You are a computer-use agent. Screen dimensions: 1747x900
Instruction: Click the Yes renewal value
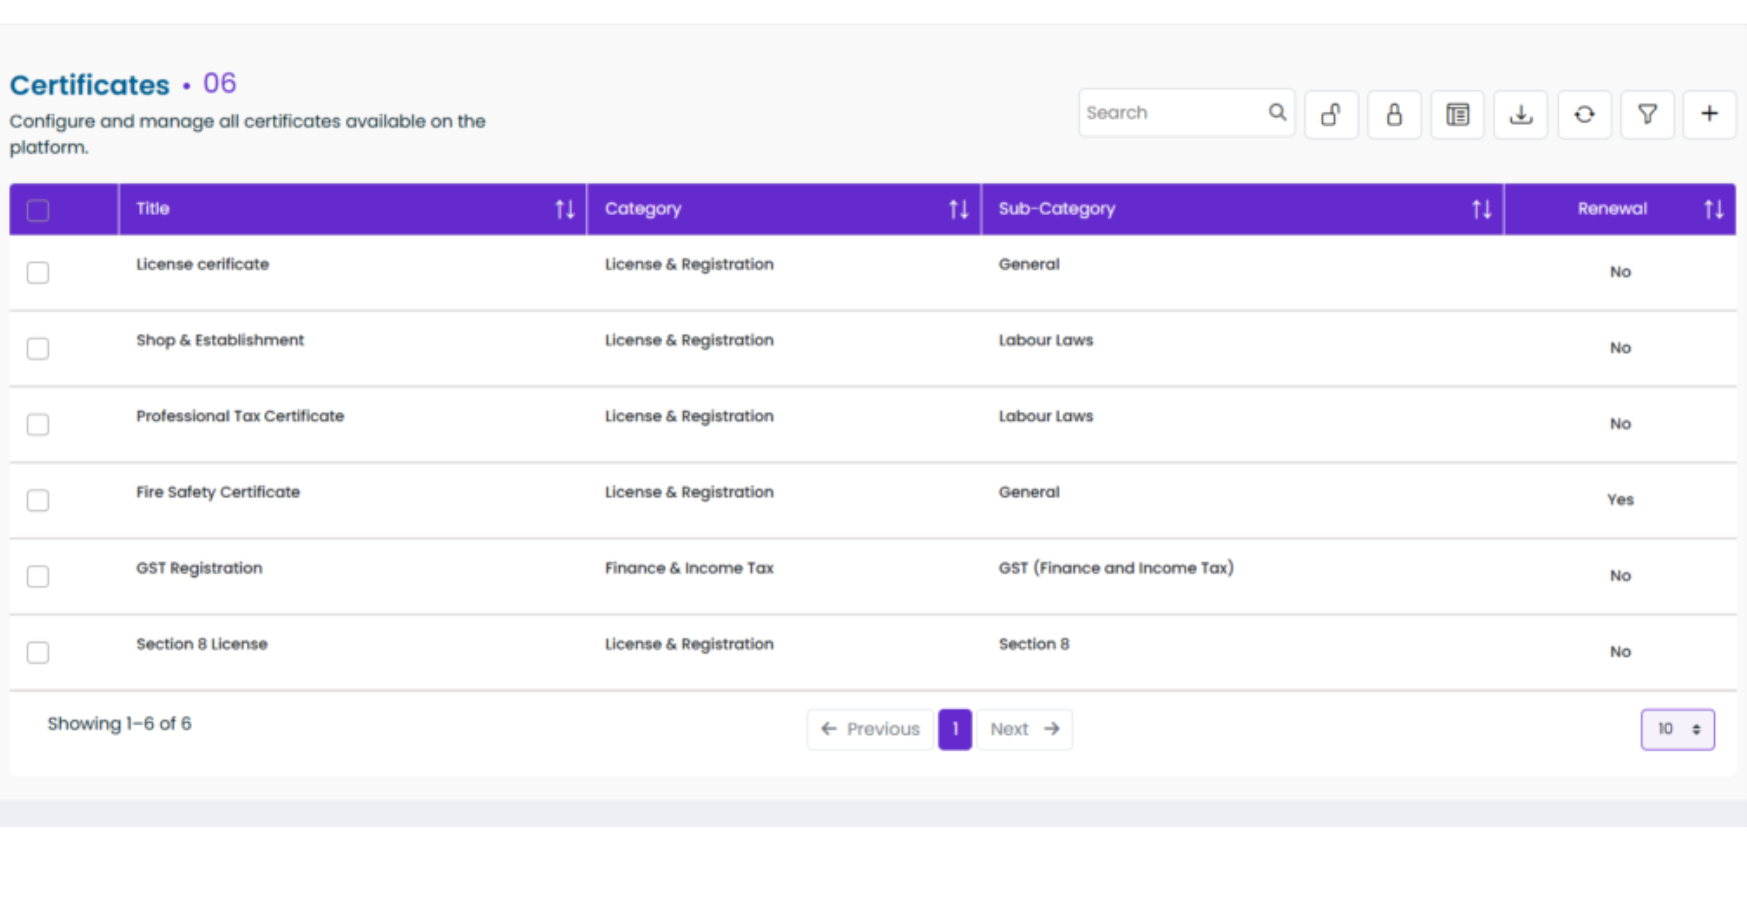point(1620,500)
